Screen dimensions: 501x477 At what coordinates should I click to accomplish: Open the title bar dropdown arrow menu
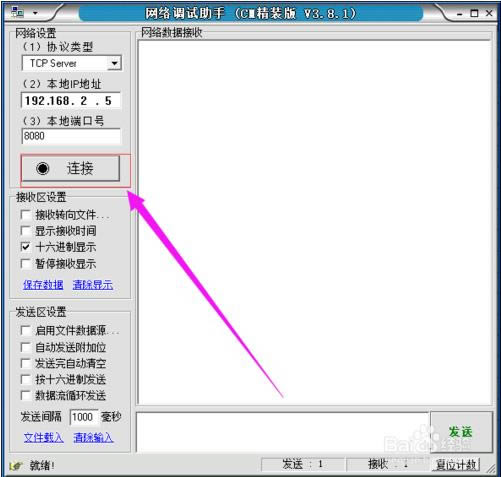(x=35, y=14)
